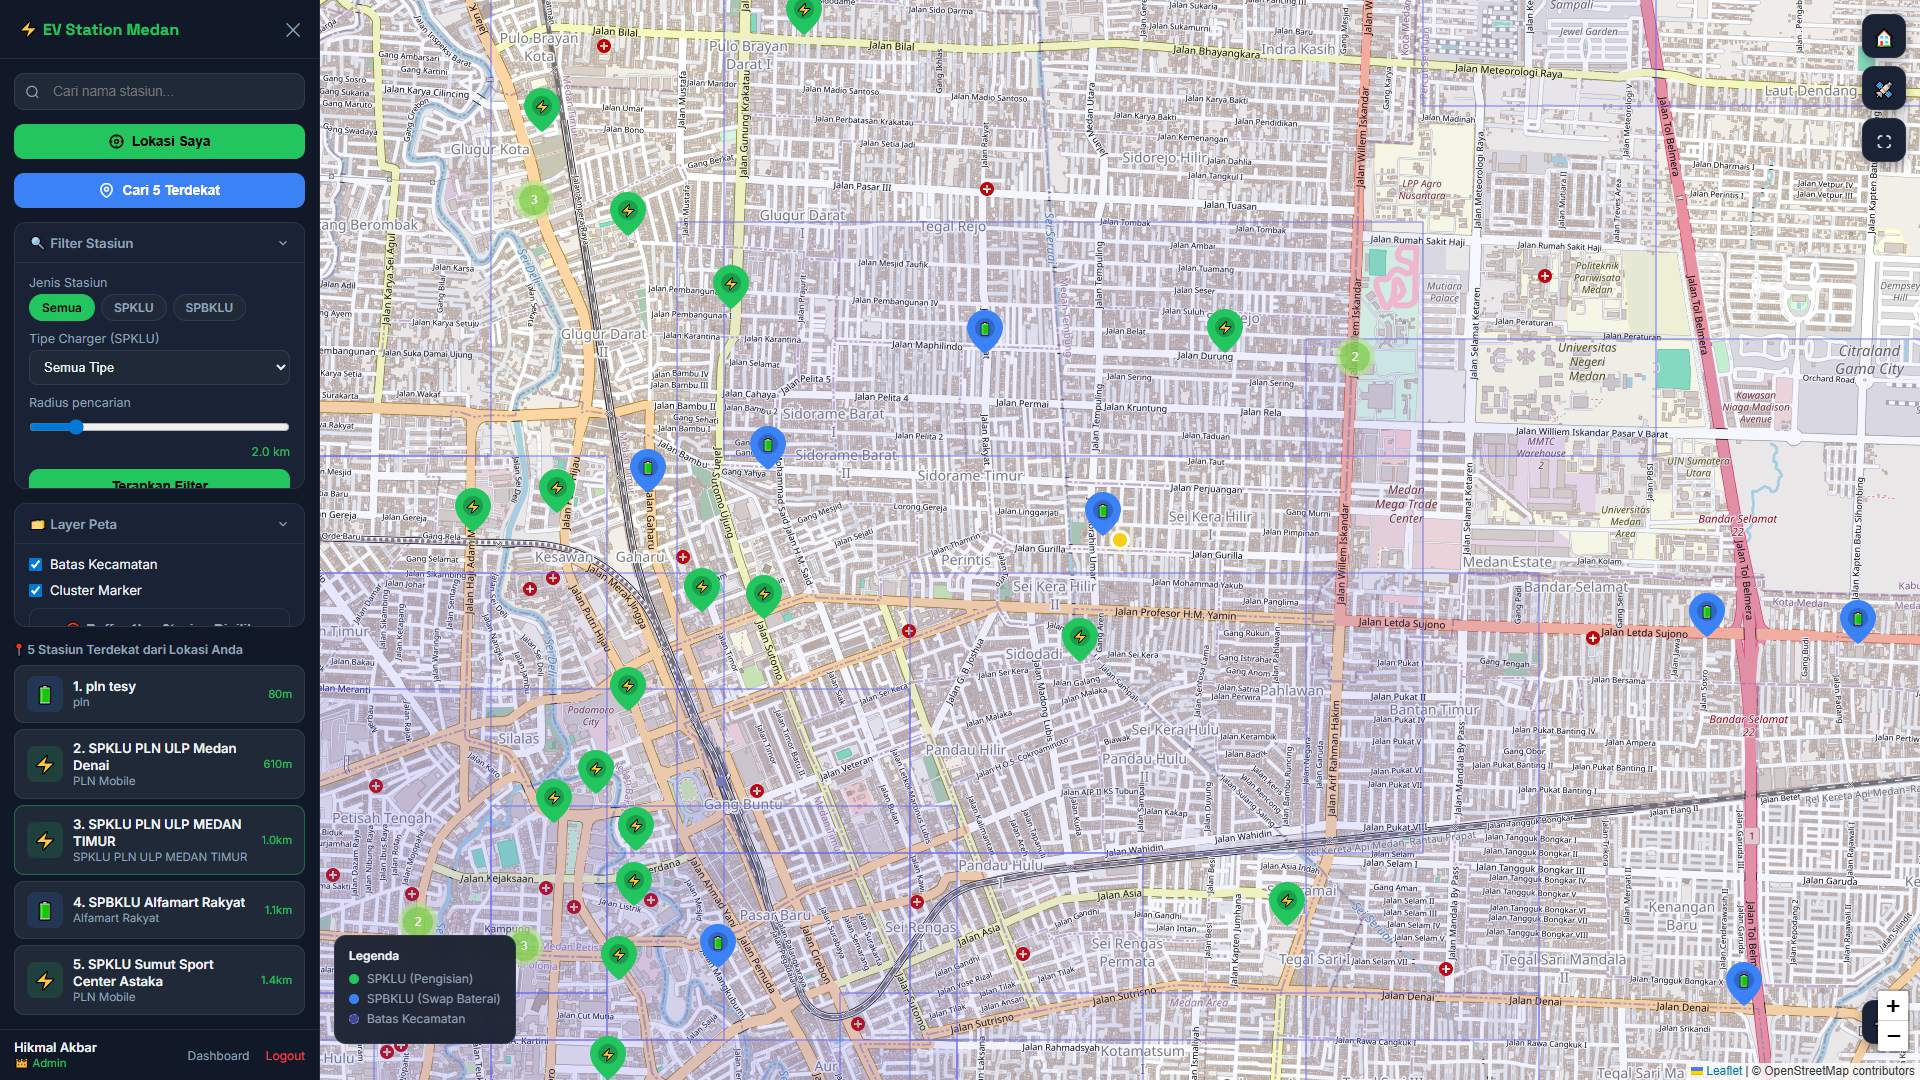Collapse the Layer Peta section
This screenshot has width=1920, height=1080.
(x=159, y=524)
